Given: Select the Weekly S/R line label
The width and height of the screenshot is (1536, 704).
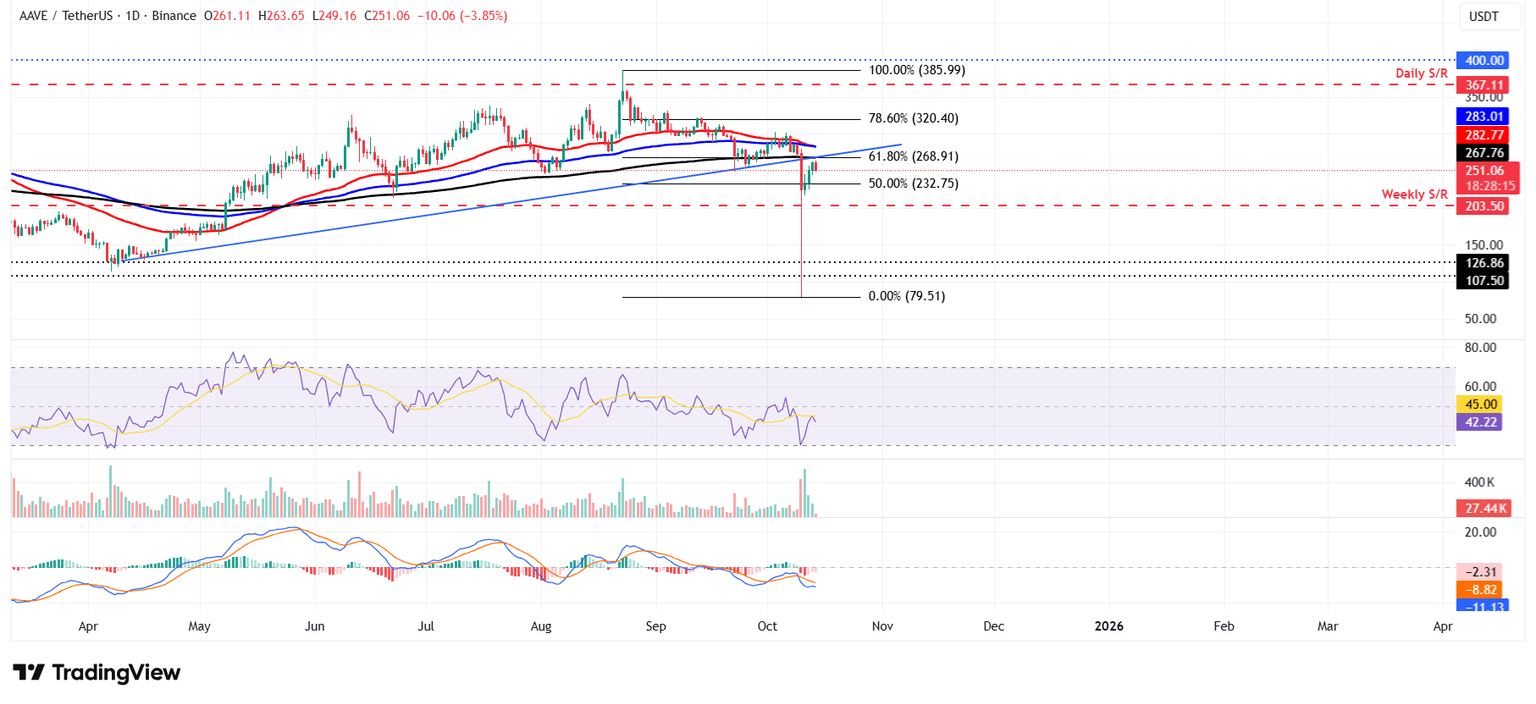Looking at the screenshot, I should pos(1416,193).
